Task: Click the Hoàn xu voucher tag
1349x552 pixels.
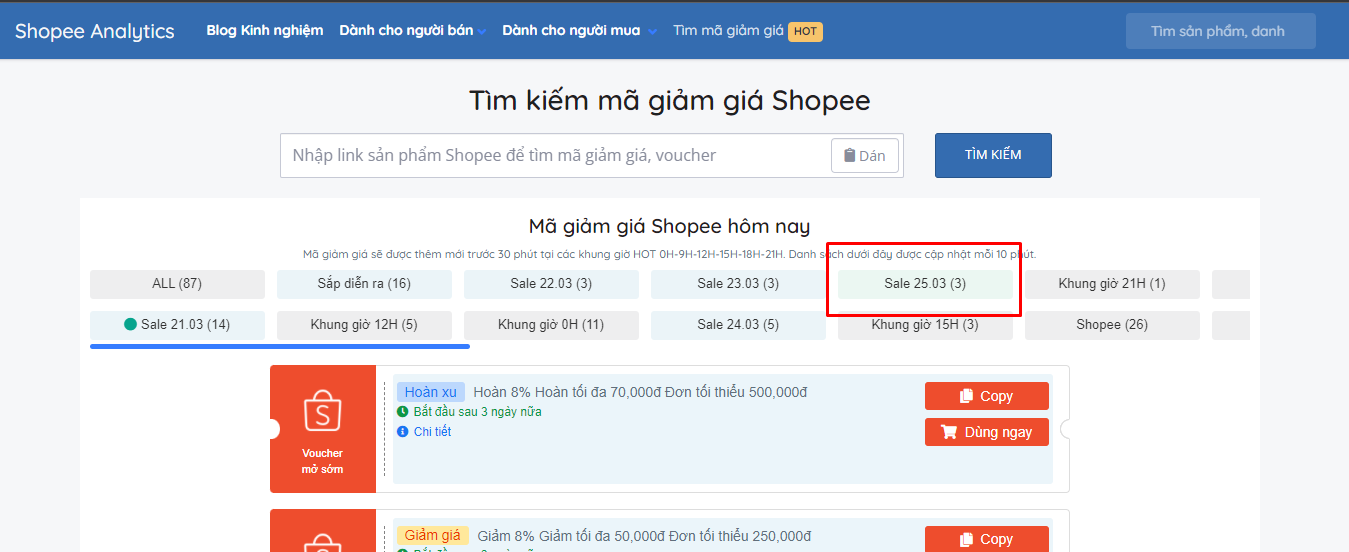Action: (x=430, y=392)
